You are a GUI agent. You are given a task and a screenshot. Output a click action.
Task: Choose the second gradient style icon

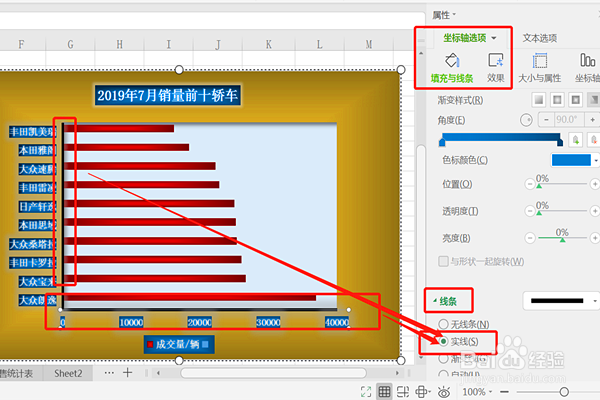[x=557, y=100]
